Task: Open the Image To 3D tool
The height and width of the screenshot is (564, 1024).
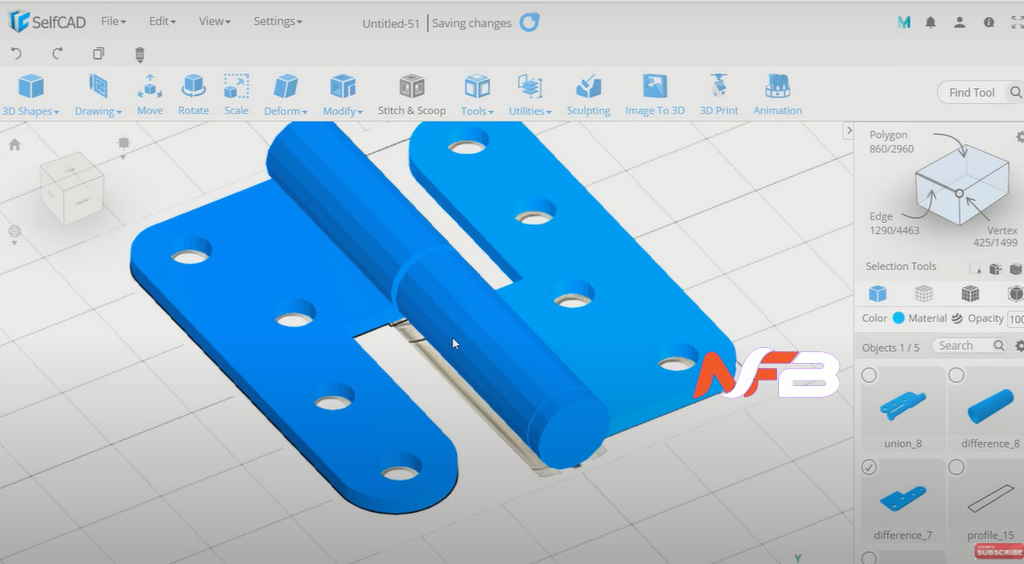Action: click(x=654, y=95)
